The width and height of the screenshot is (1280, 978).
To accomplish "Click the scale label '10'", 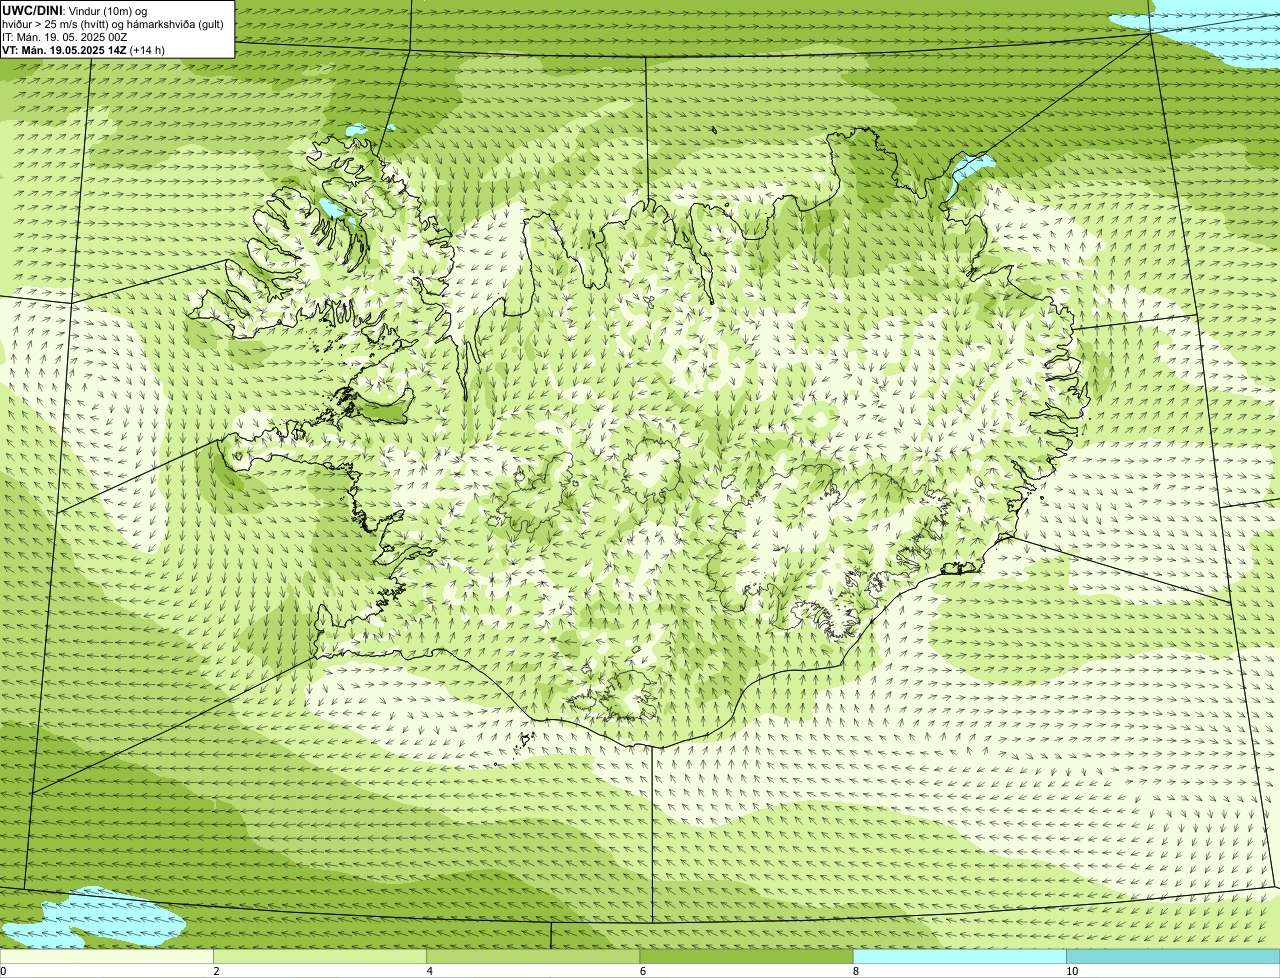I will (1071, 971).
